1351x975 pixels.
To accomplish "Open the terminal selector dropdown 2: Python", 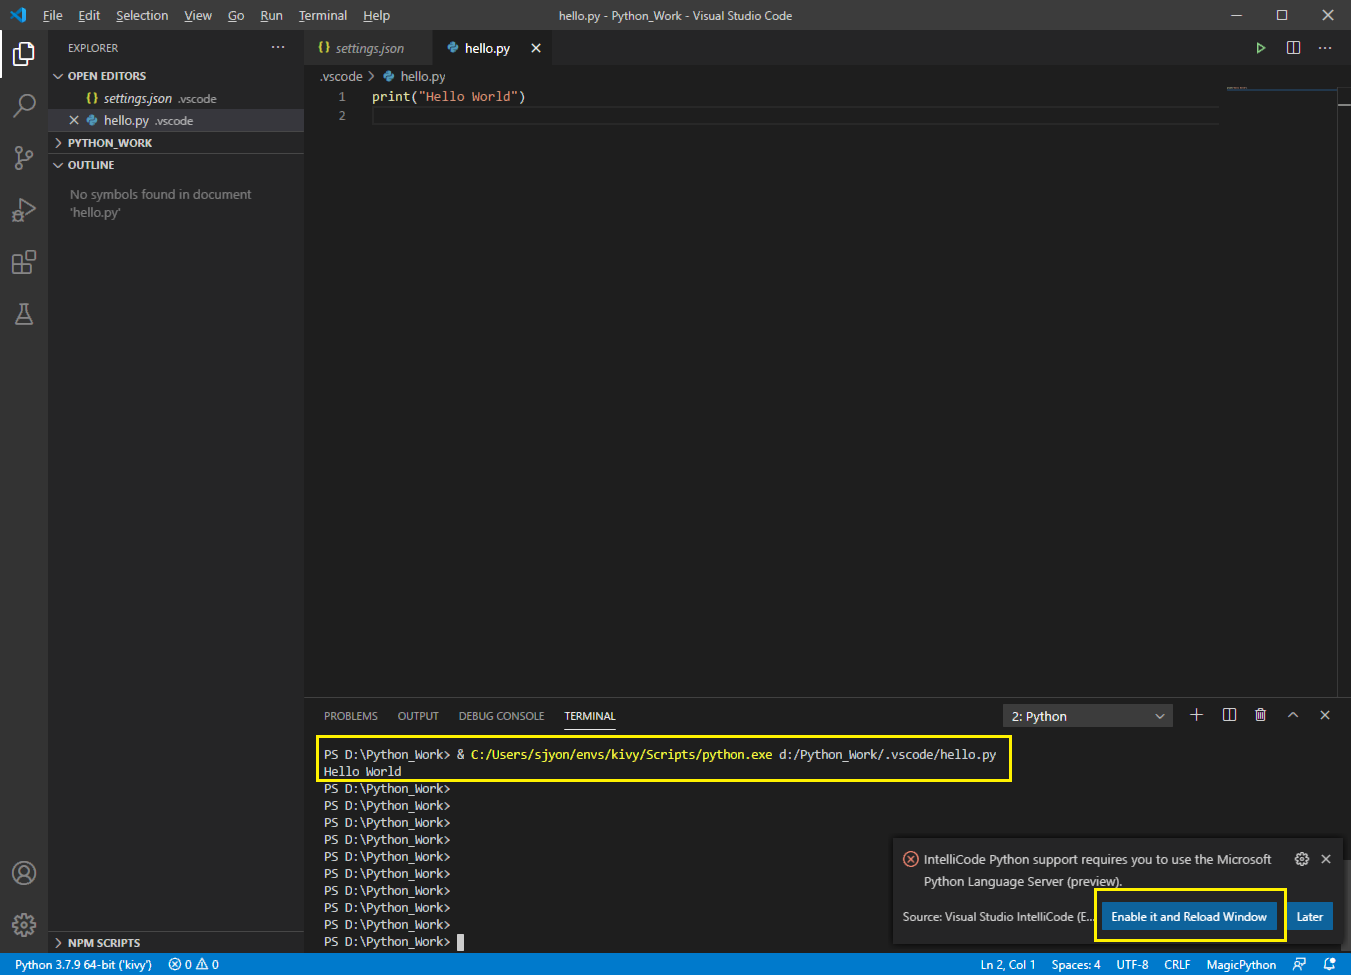I will point(1088,716).
